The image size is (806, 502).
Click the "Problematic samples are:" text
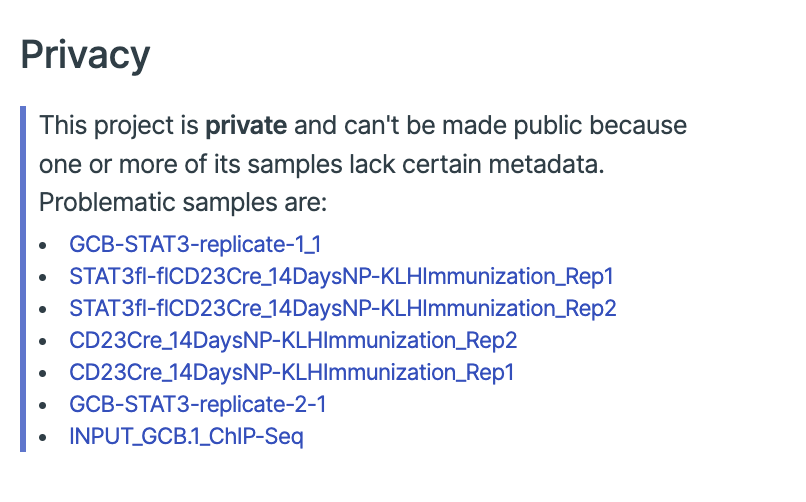click(x=183, y=202)
